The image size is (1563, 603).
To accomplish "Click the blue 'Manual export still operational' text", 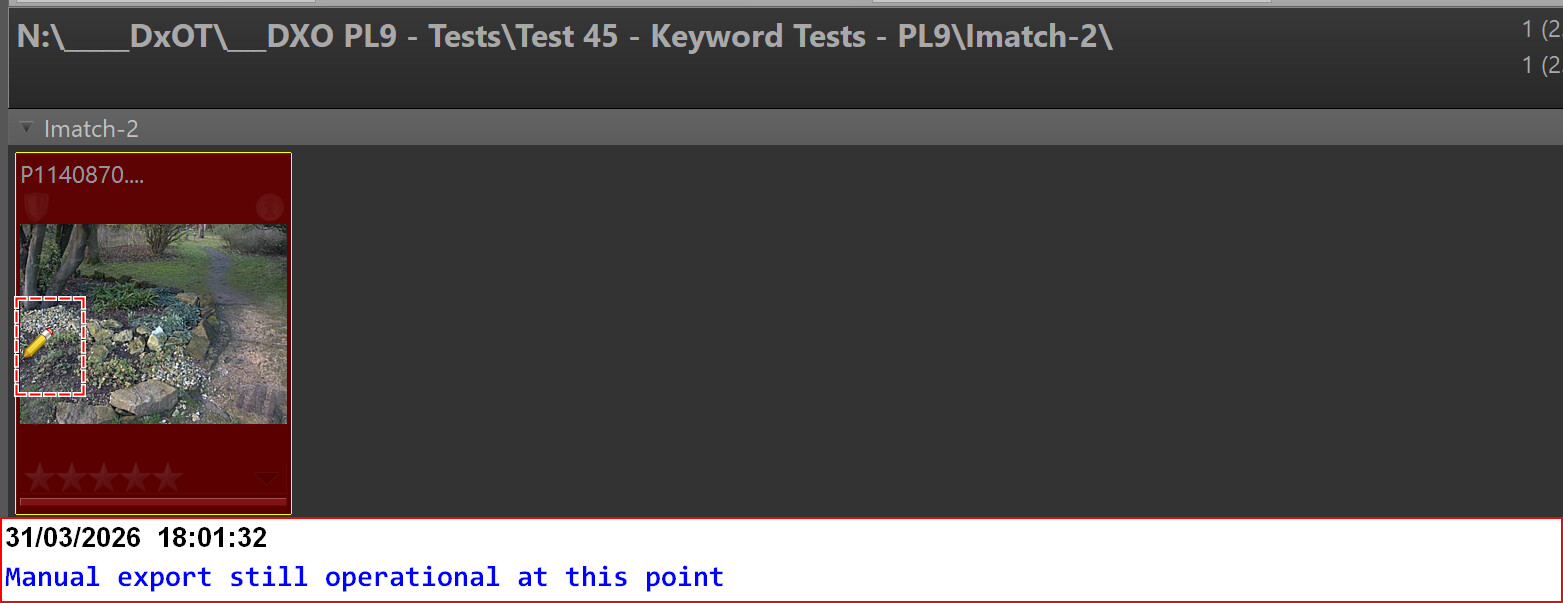I will click(364, 577).
